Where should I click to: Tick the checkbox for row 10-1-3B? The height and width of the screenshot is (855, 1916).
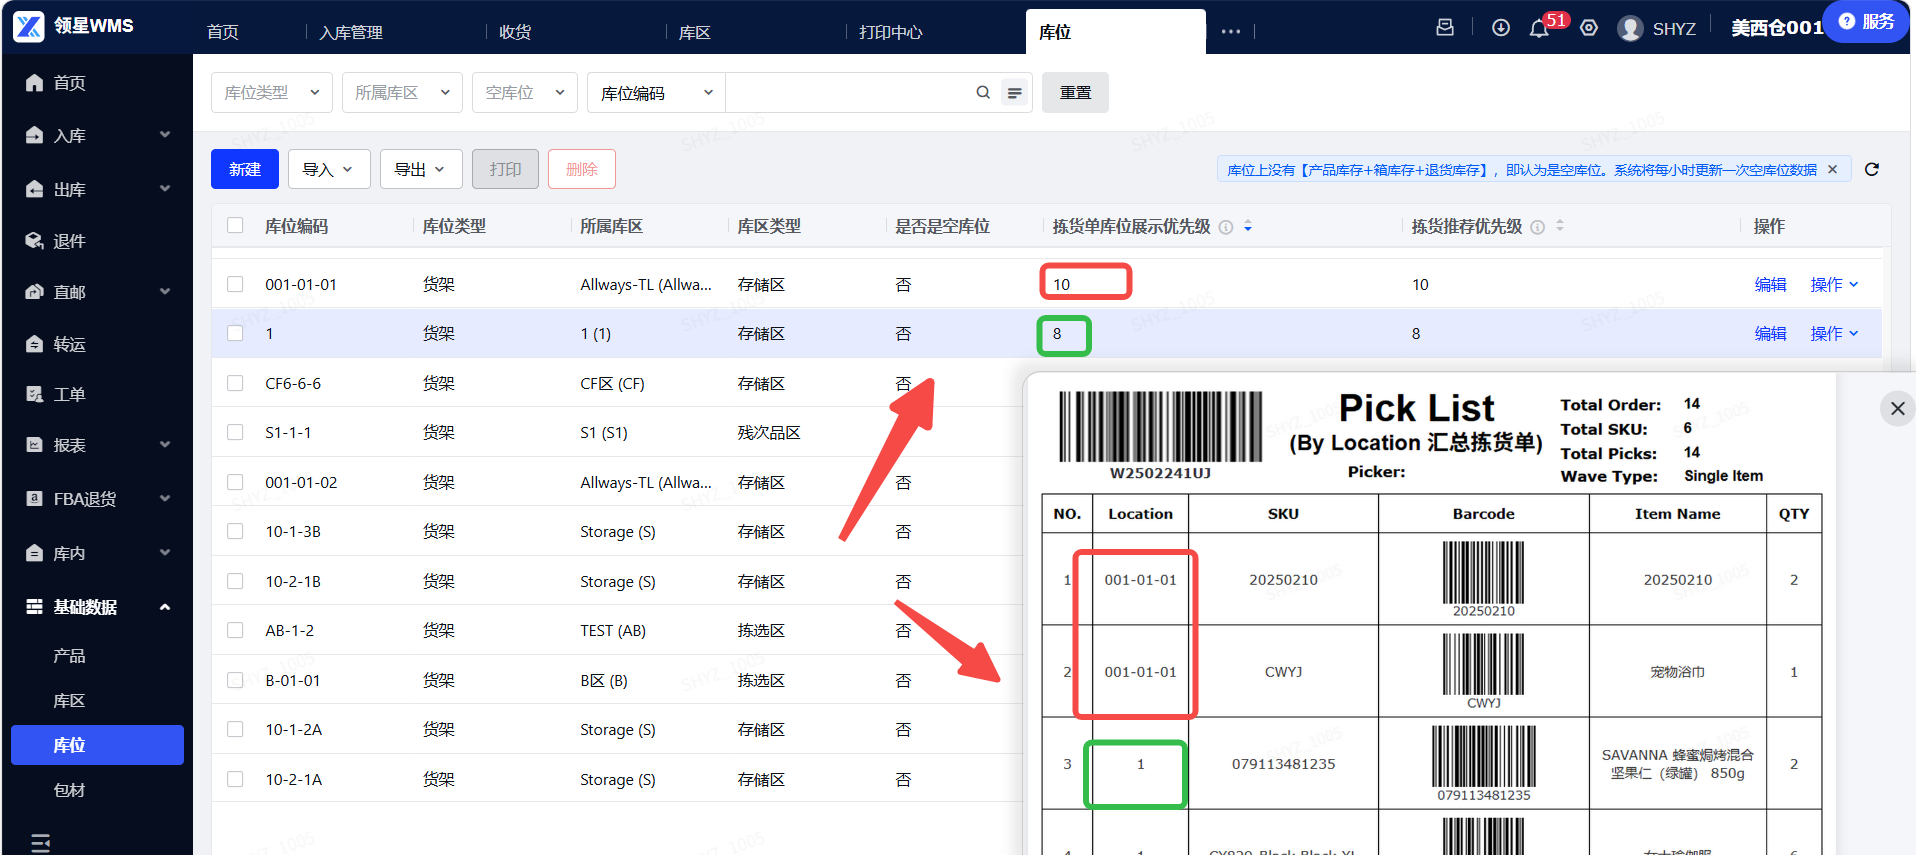click(x=235, y=531)
